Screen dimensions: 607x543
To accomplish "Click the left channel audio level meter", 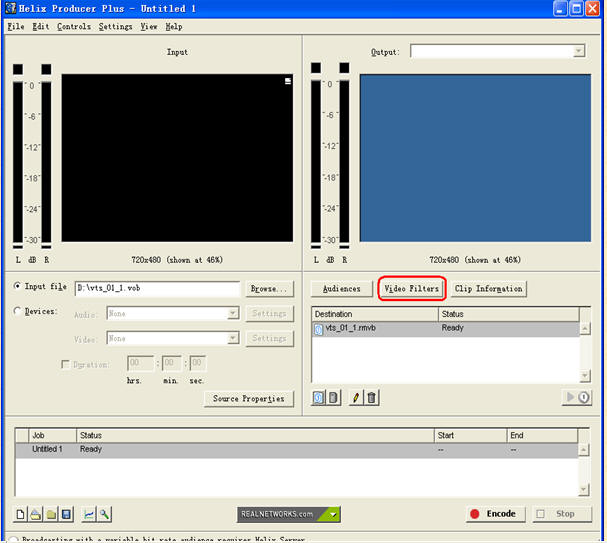I will pos(18,160).
